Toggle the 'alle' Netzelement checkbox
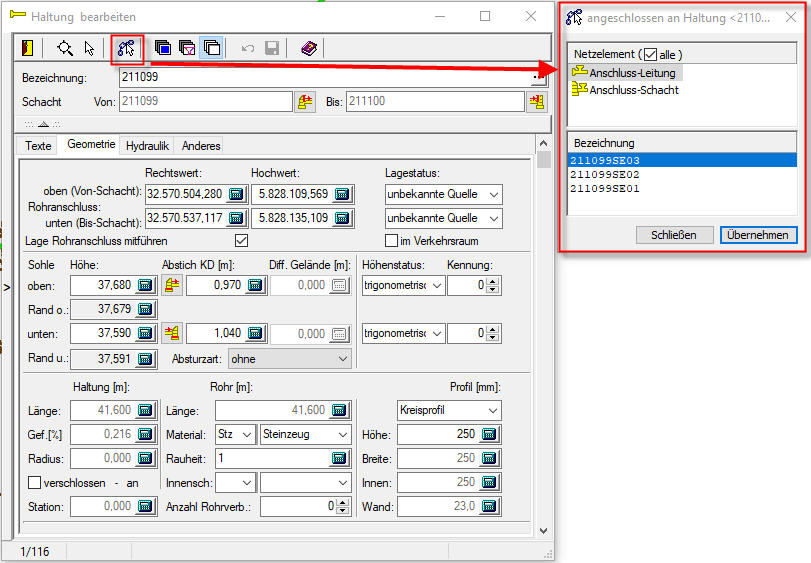The image size is (811, 563). tap(650, 54)
